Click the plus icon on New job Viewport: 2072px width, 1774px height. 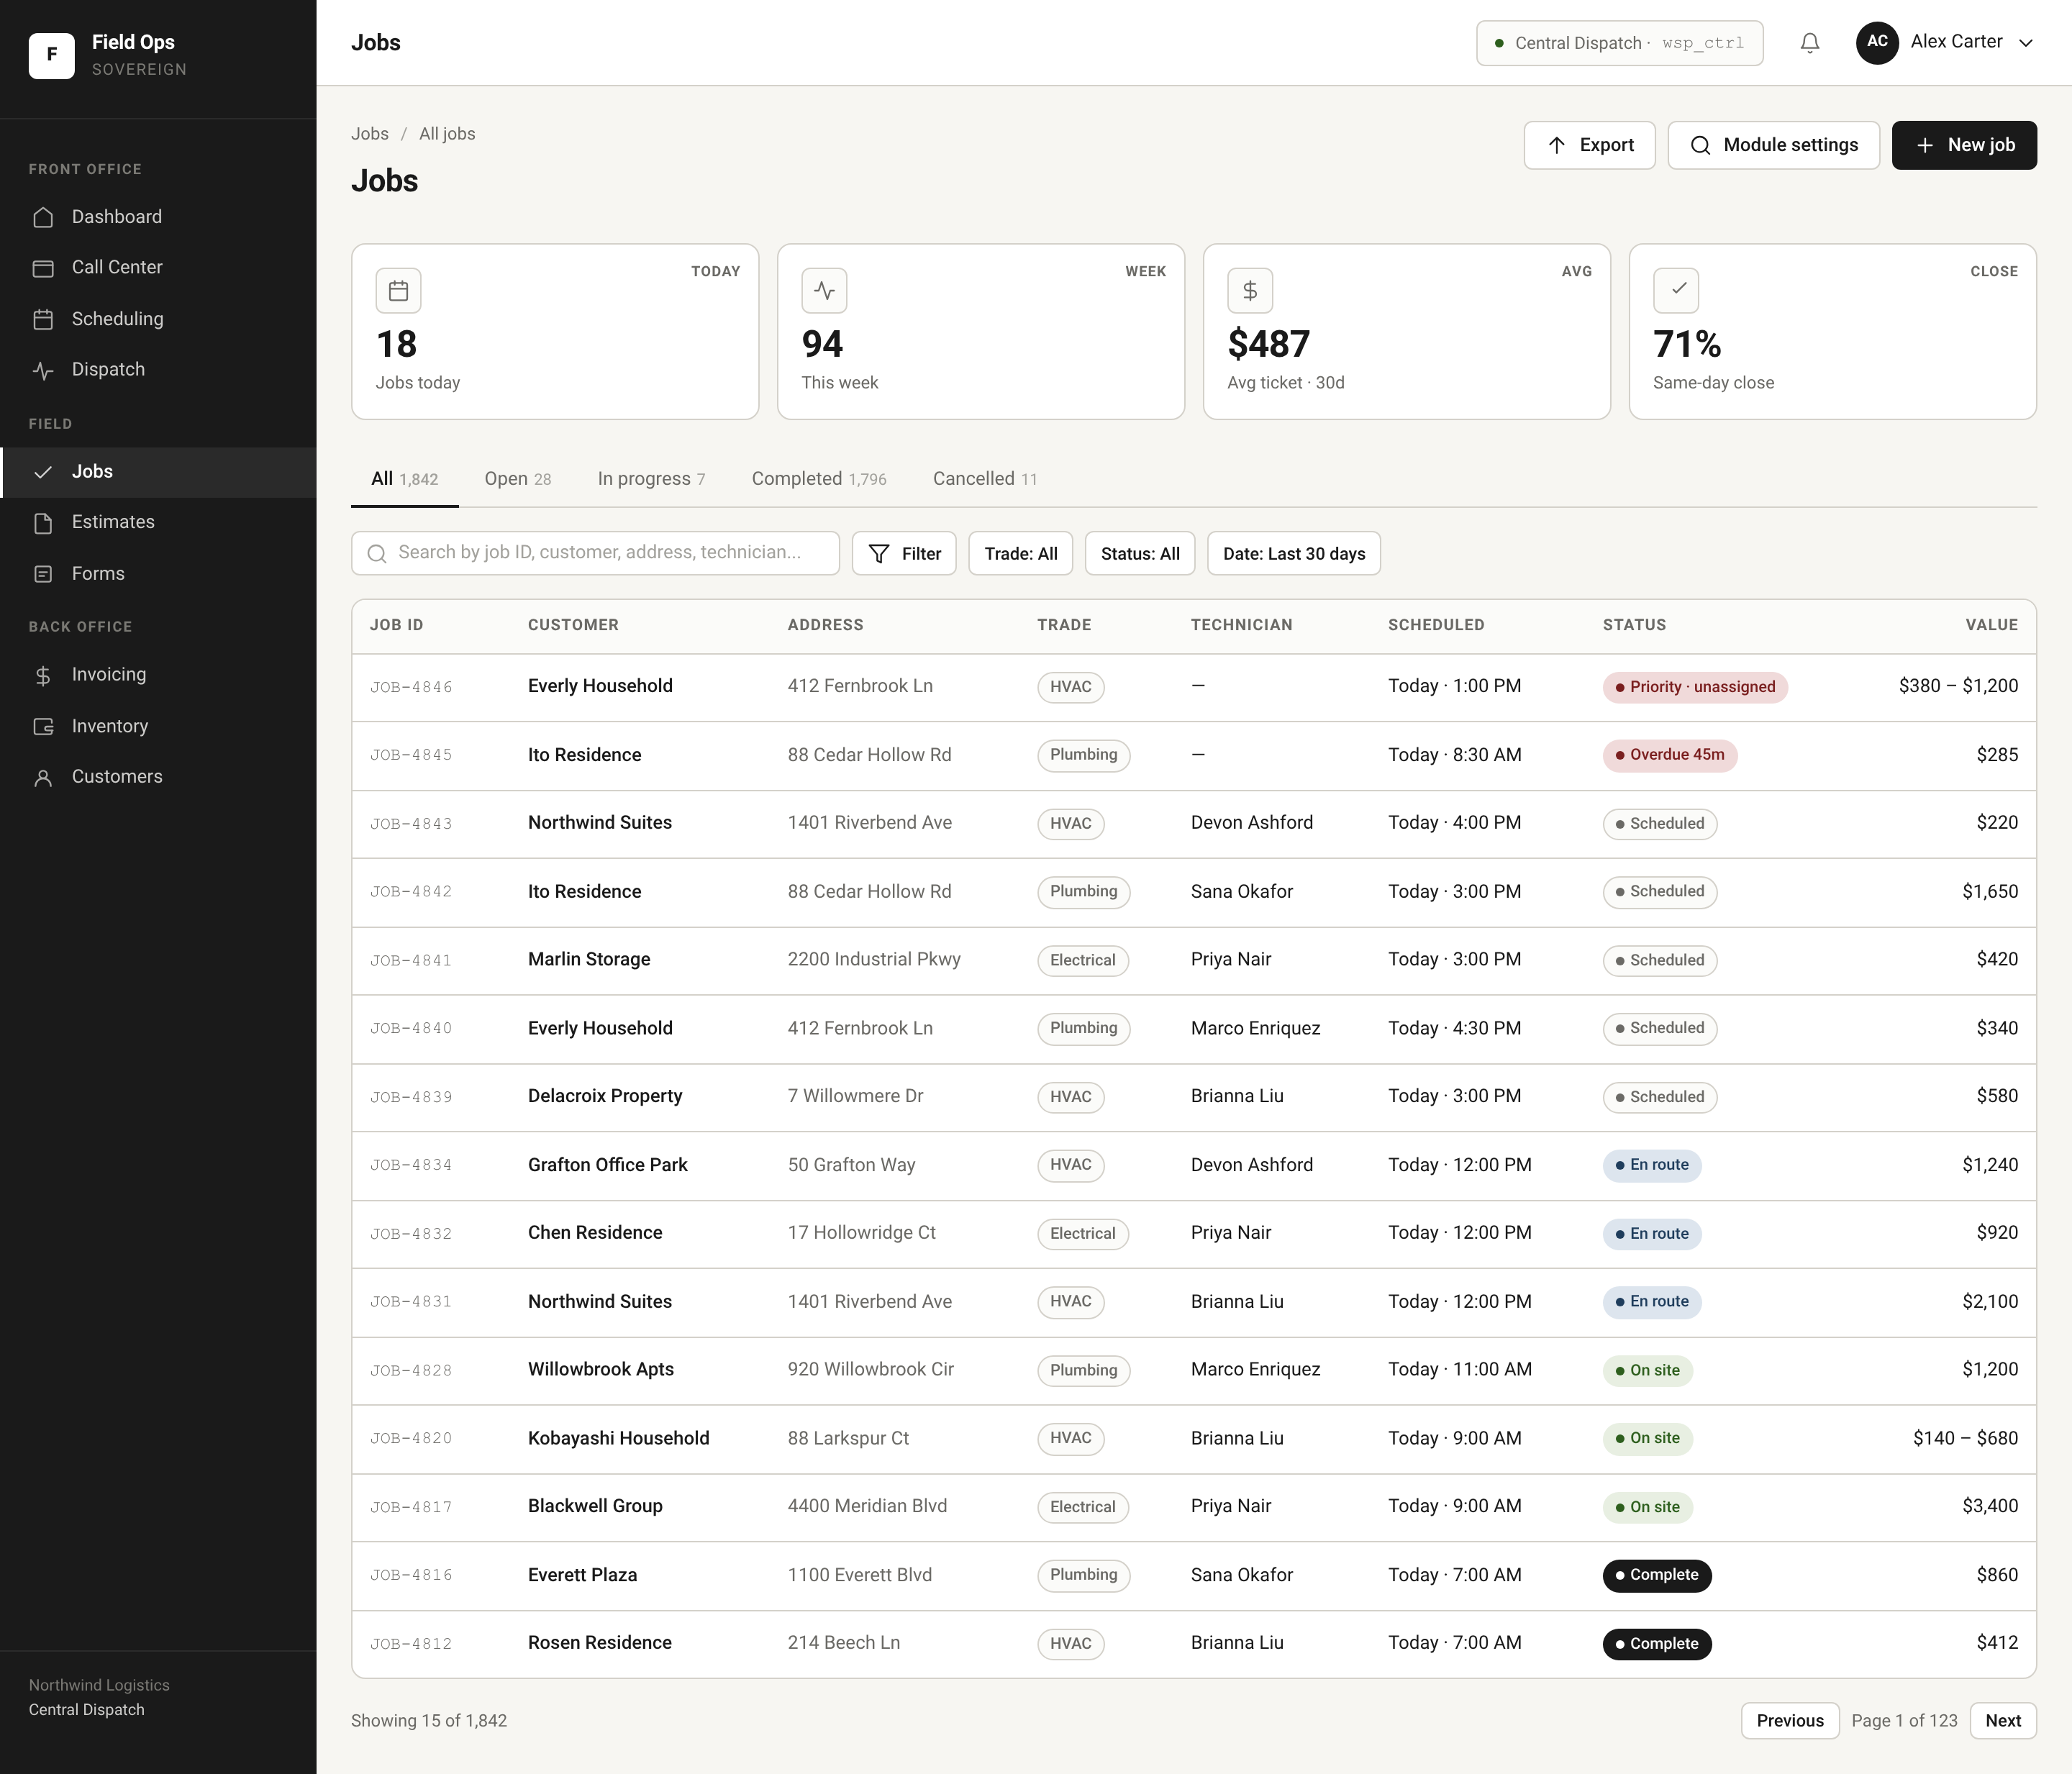coord(1925,145)
